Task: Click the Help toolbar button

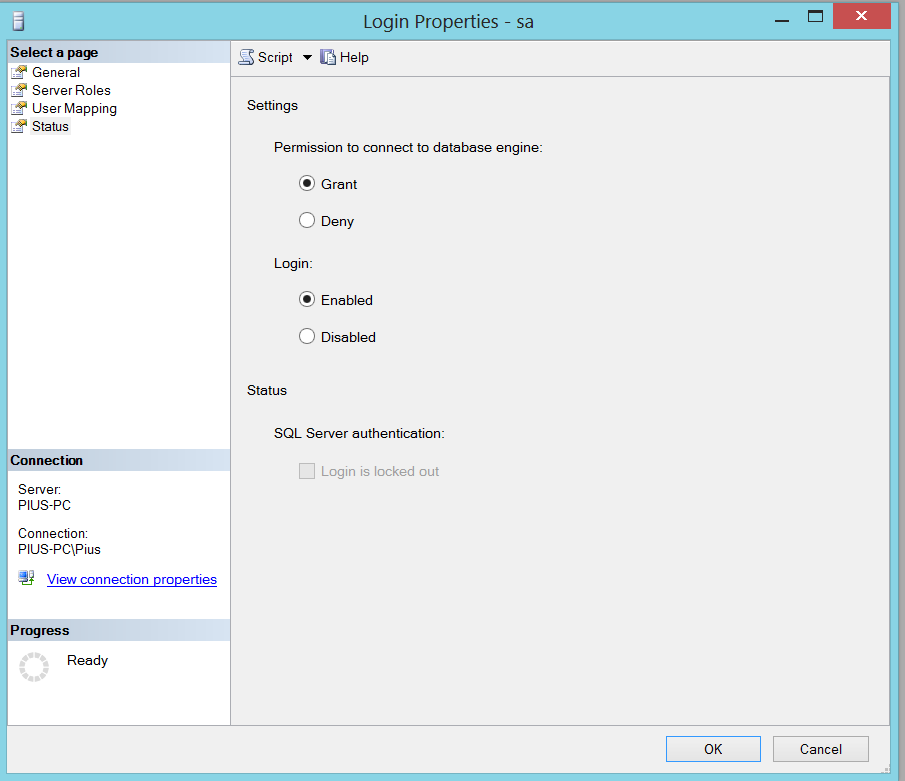Action: click(345, 57)
